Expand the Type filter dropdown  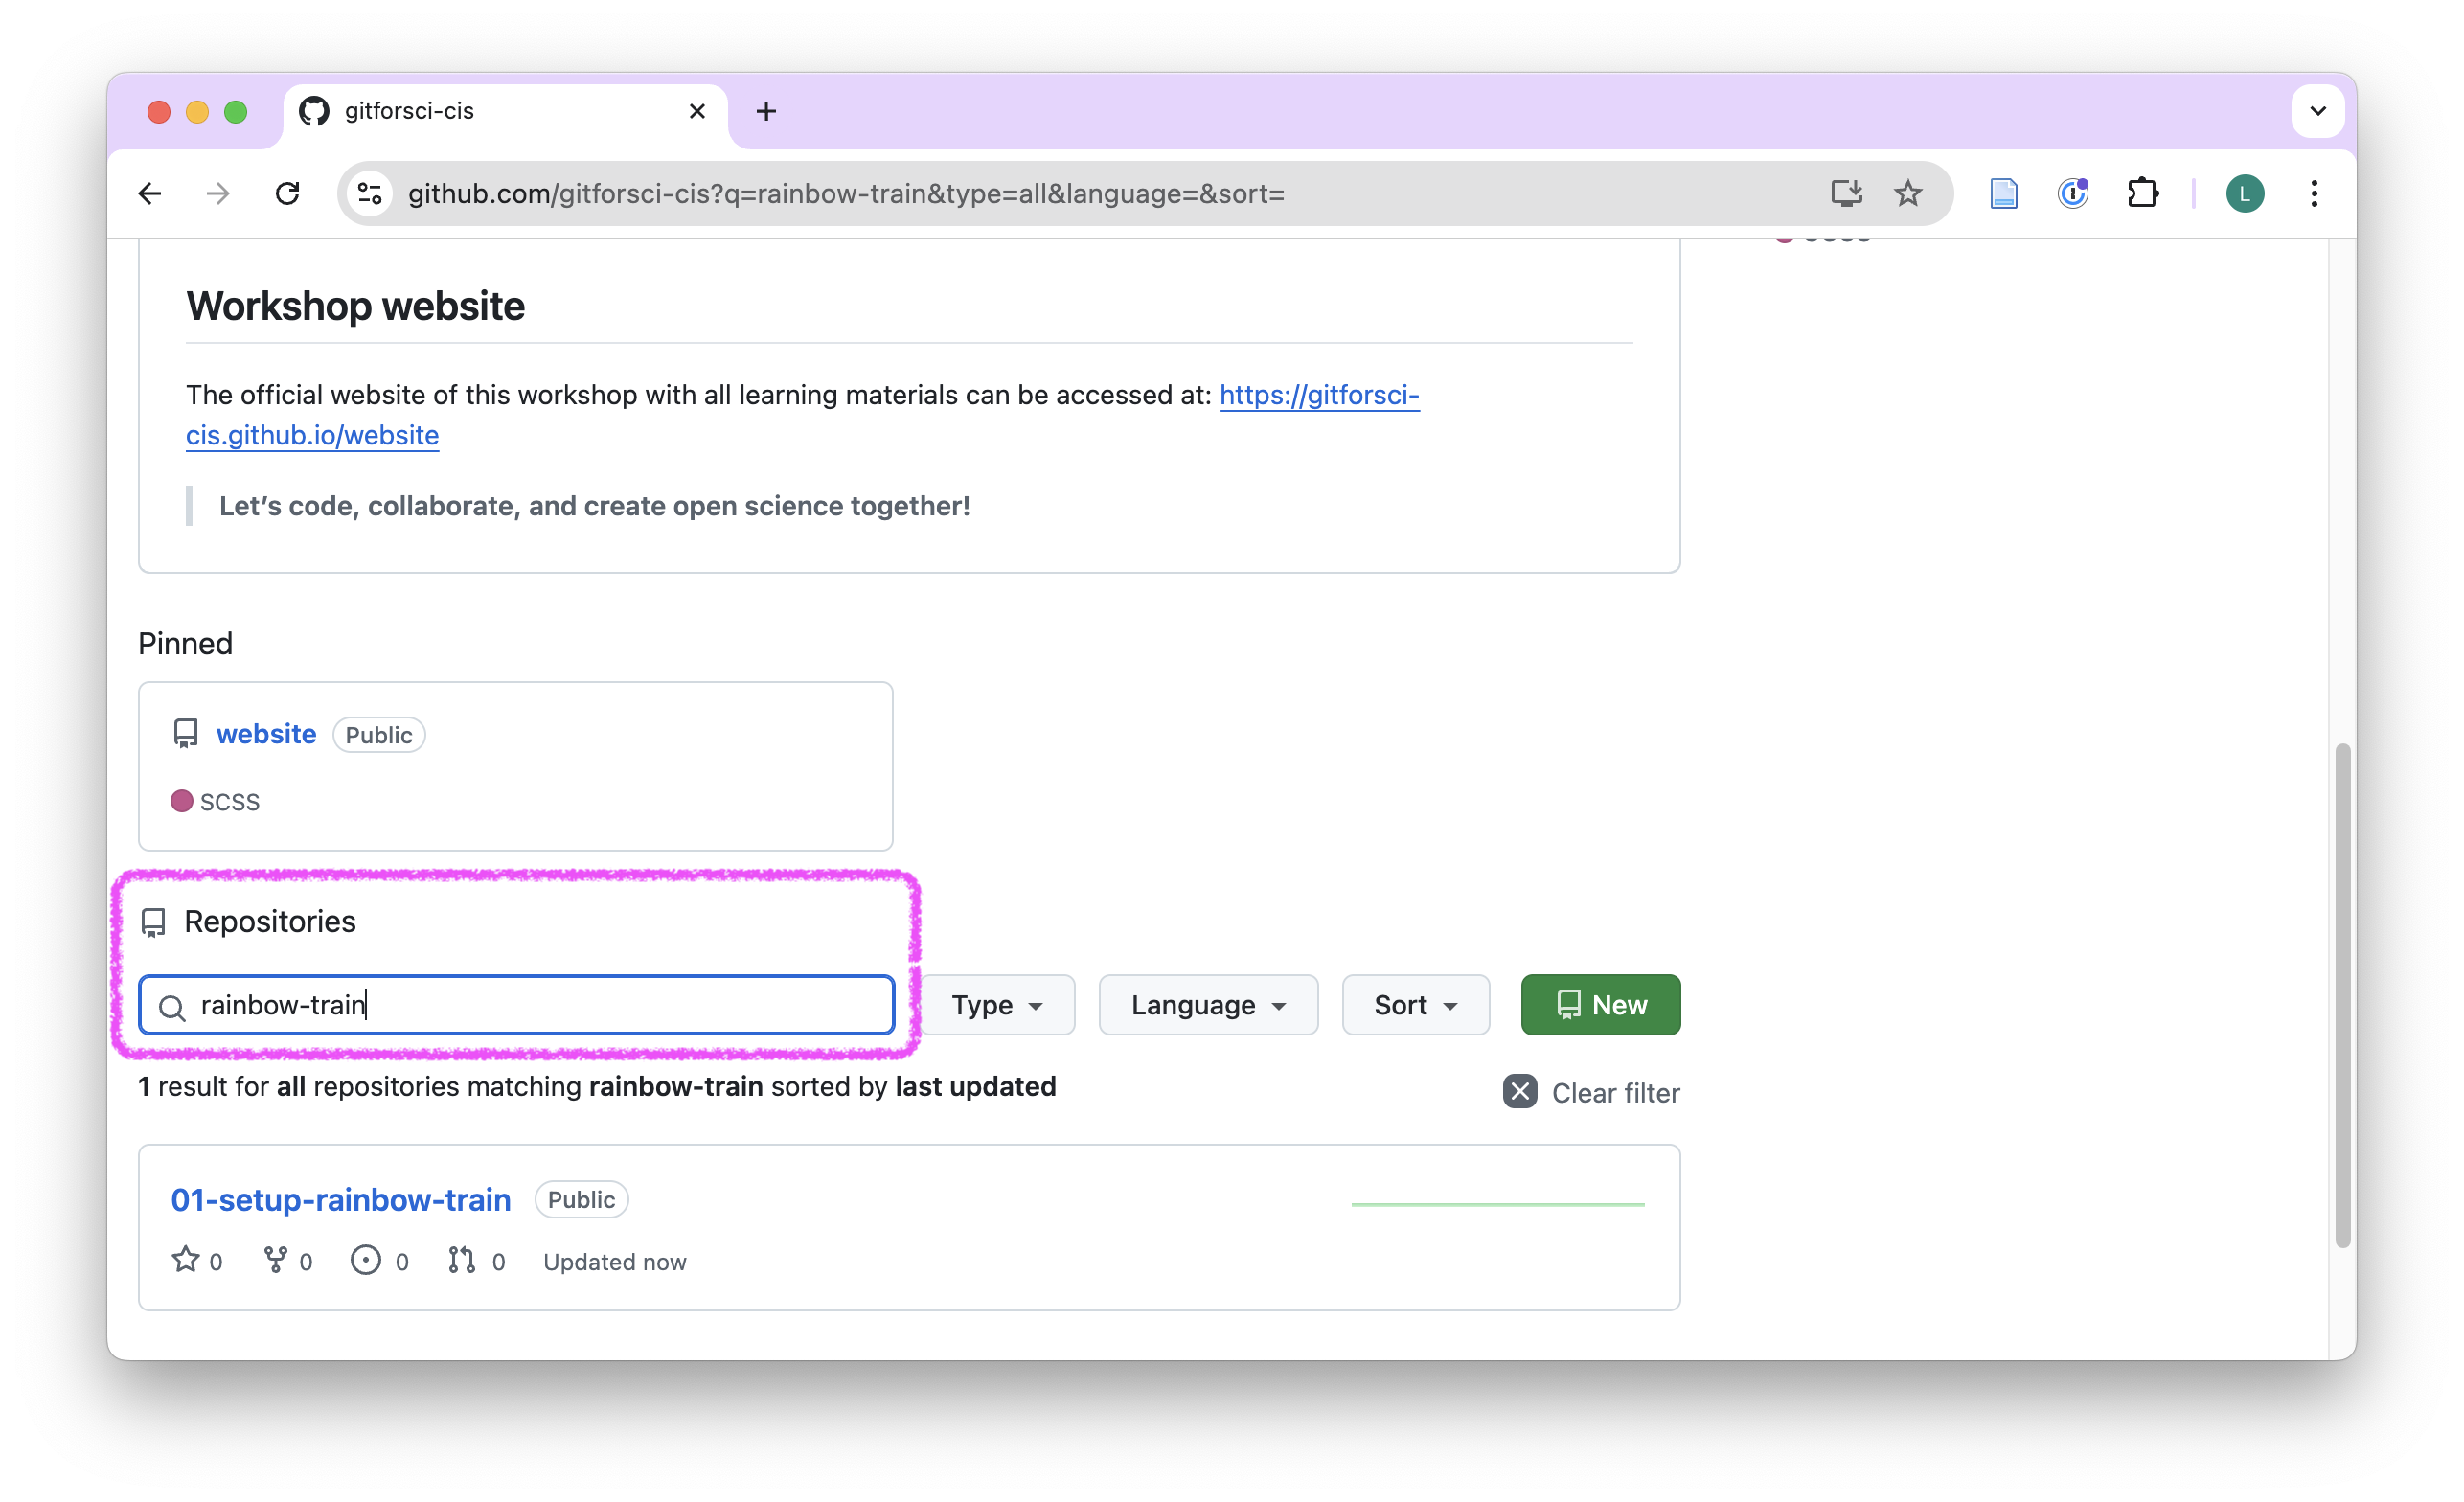tap(997, 1005)
